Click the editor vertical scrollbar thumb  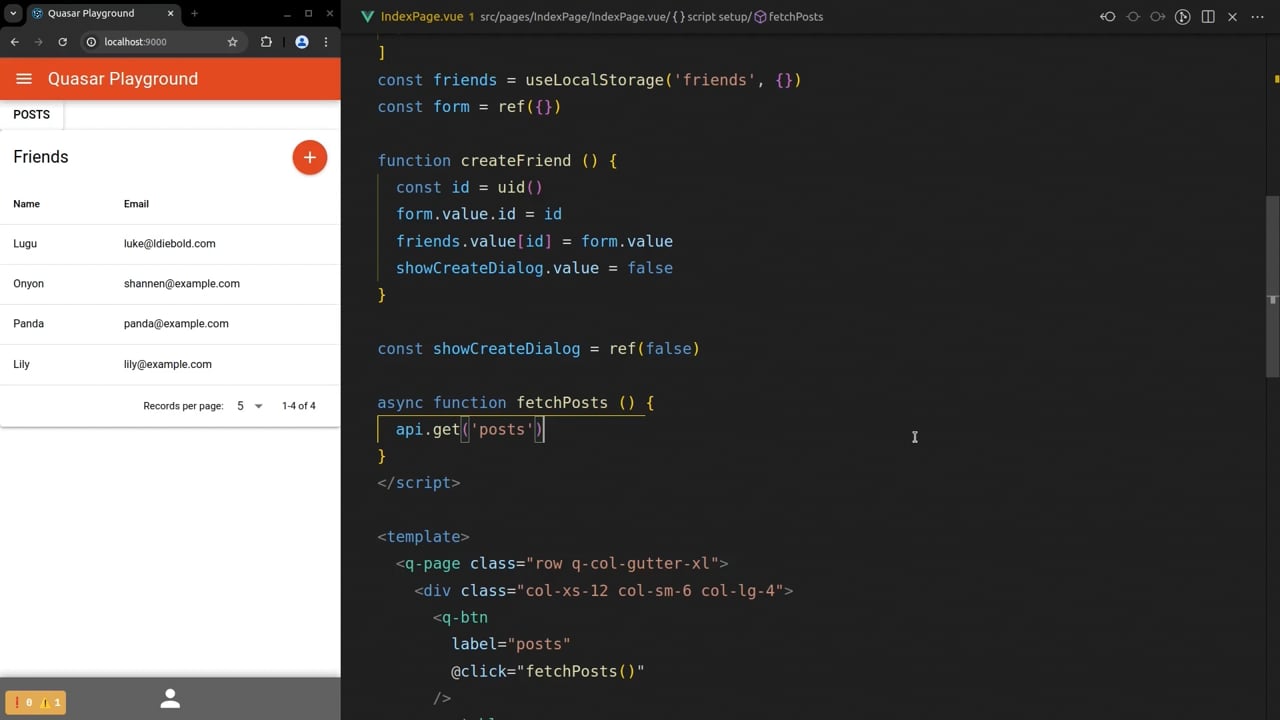point(1273,286)
